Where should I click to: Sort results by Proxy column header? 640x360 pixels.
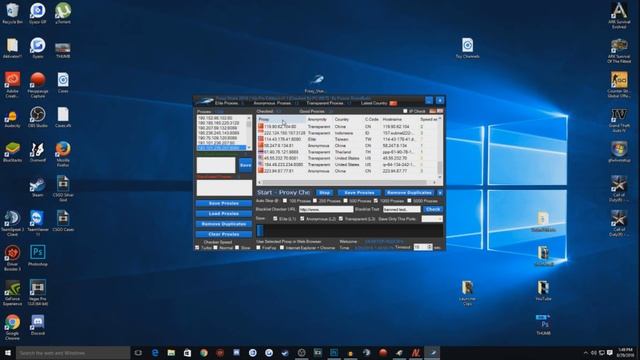[x=281, y=120]
